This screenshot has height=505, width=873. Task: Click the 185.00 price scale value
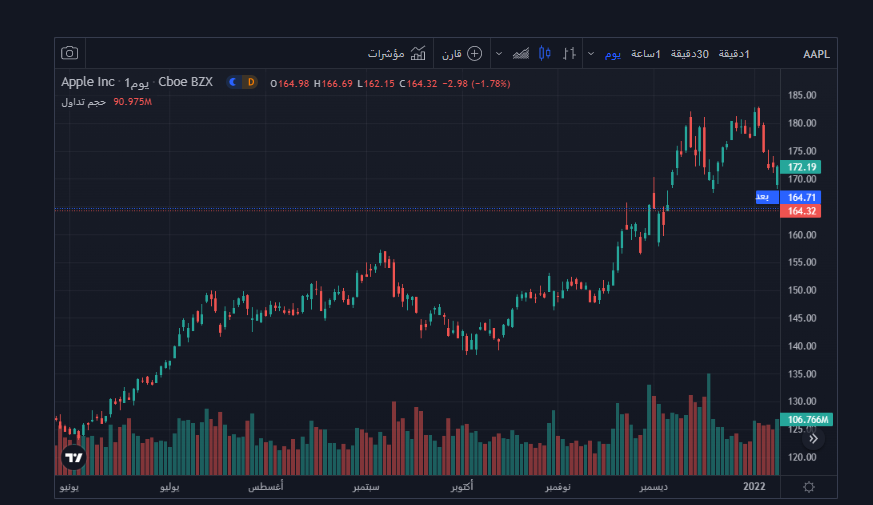[x=802, y=95]
